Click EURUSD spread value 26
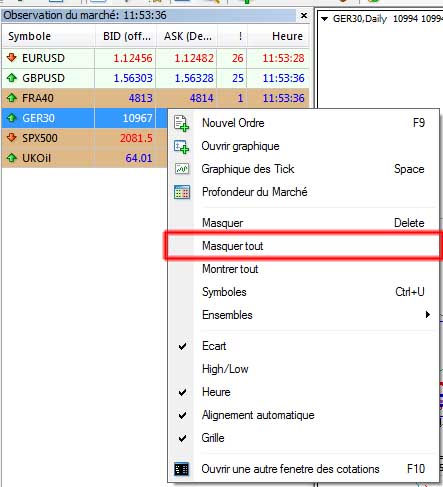Viewport: 443px width, 487px height. click(238, 58)
